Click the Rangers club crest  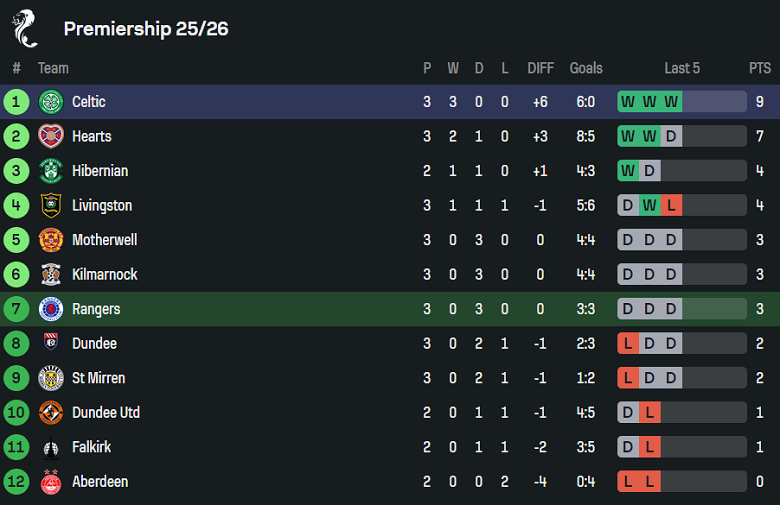pos(51,309)
